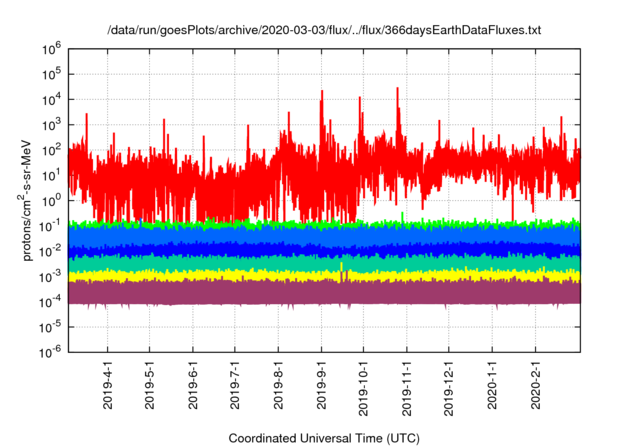Click the y-axis label 'protons/cm²-s-sr-MeV'
This screenshot has width=640, height=448.
click(x=26, y=200)
